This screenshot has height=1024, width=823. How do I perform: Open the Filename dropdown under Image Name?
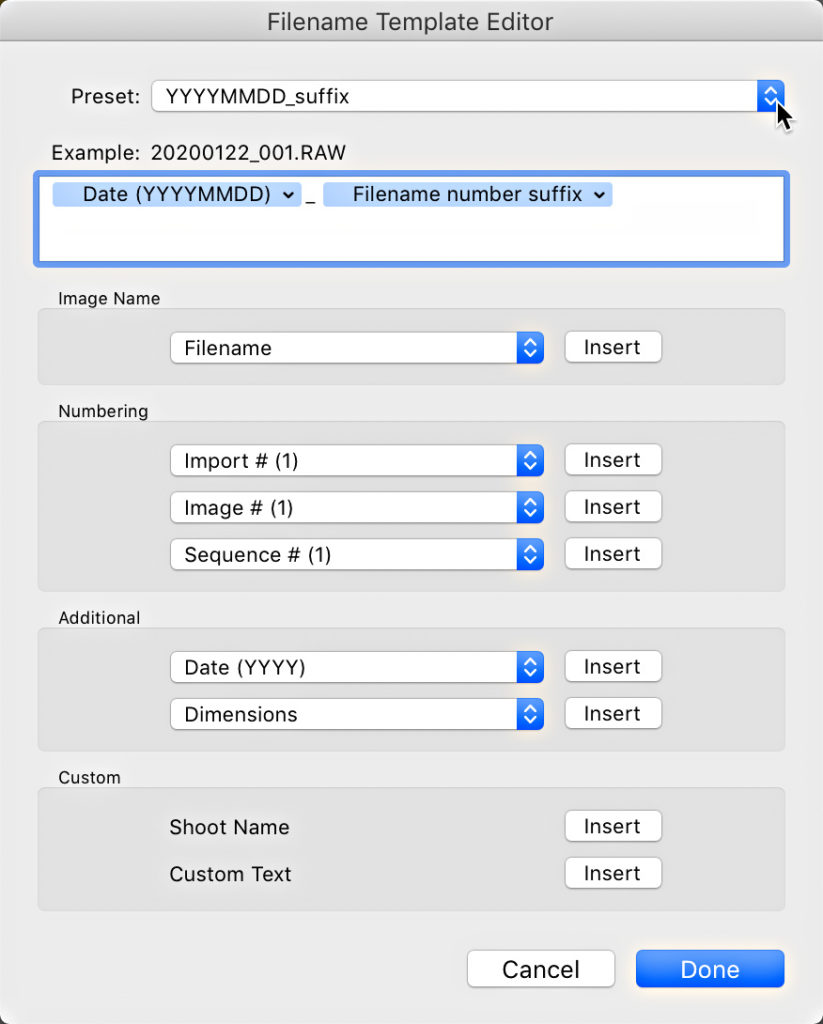(x=350, y=347)
